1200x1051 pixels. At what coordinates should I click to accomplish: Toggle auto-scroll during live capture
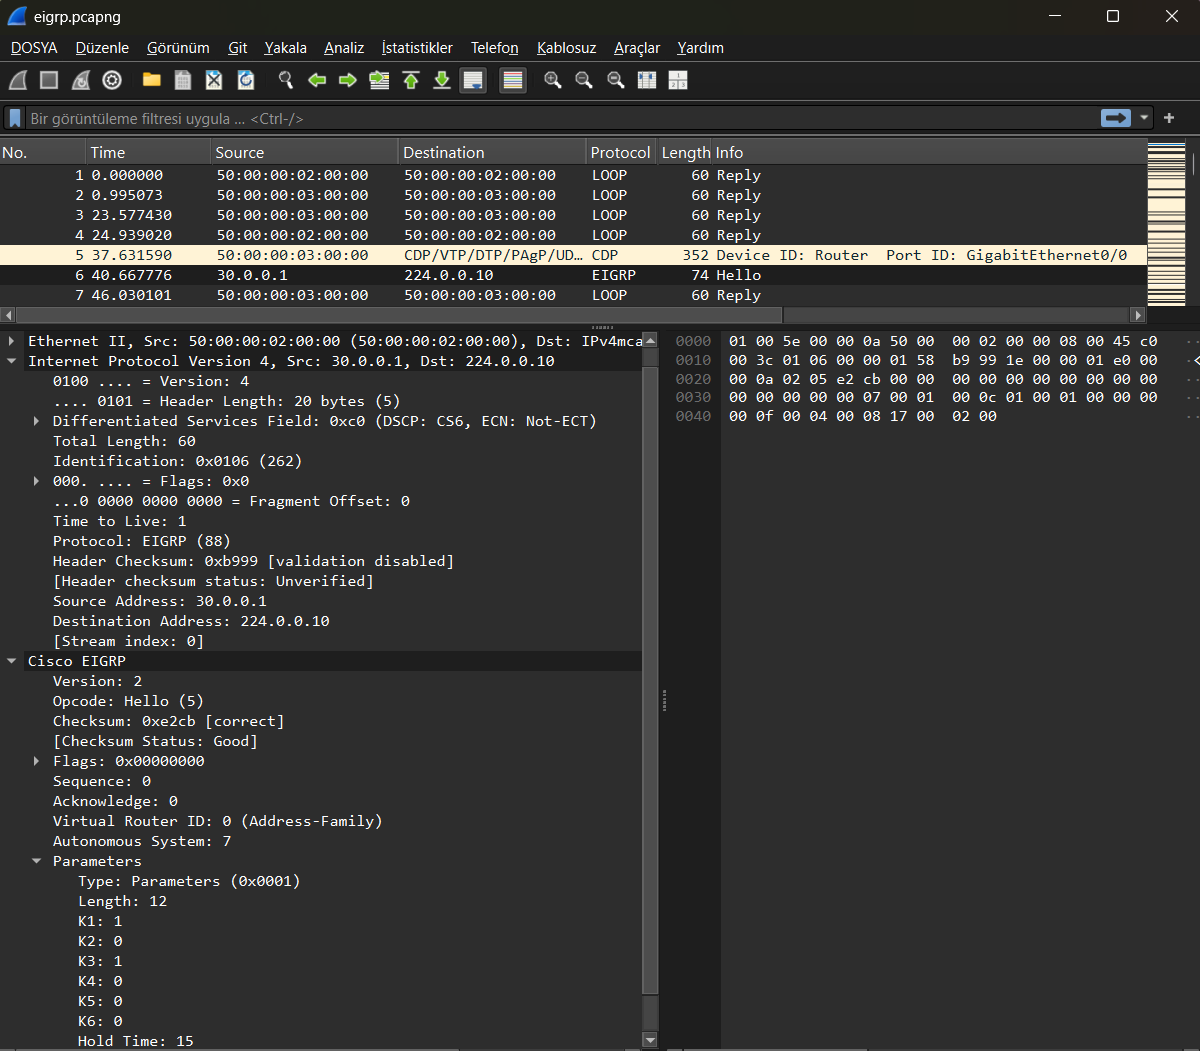[x=473, y=80]
